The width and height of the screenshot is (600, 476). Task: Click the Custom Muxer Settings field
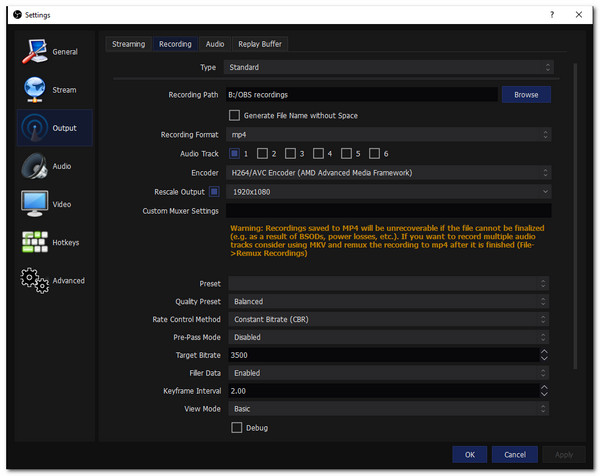click(x=388, y=210)
